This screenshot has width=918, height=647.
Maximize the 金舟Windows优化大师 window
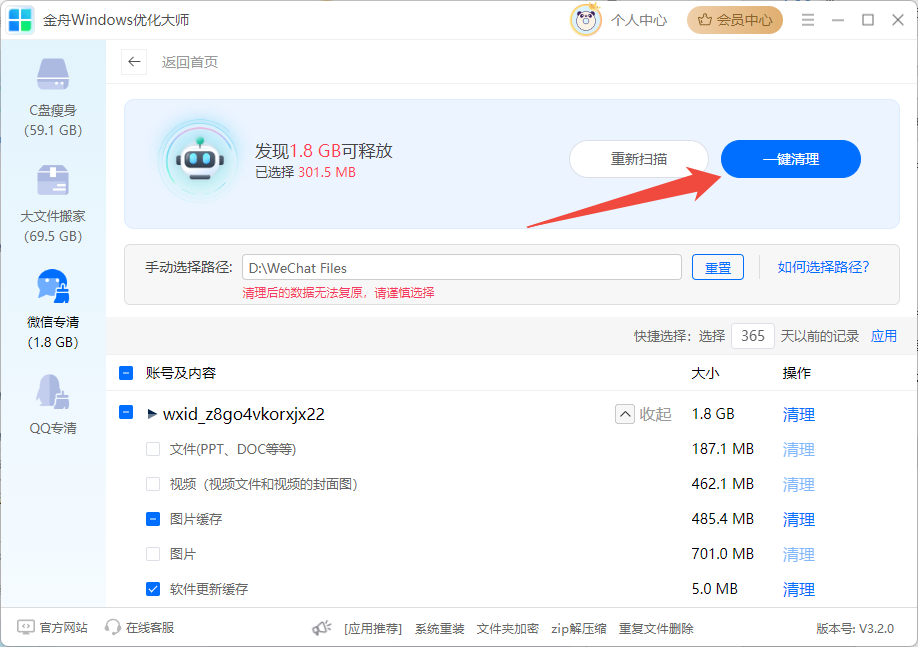click(868, 20)
